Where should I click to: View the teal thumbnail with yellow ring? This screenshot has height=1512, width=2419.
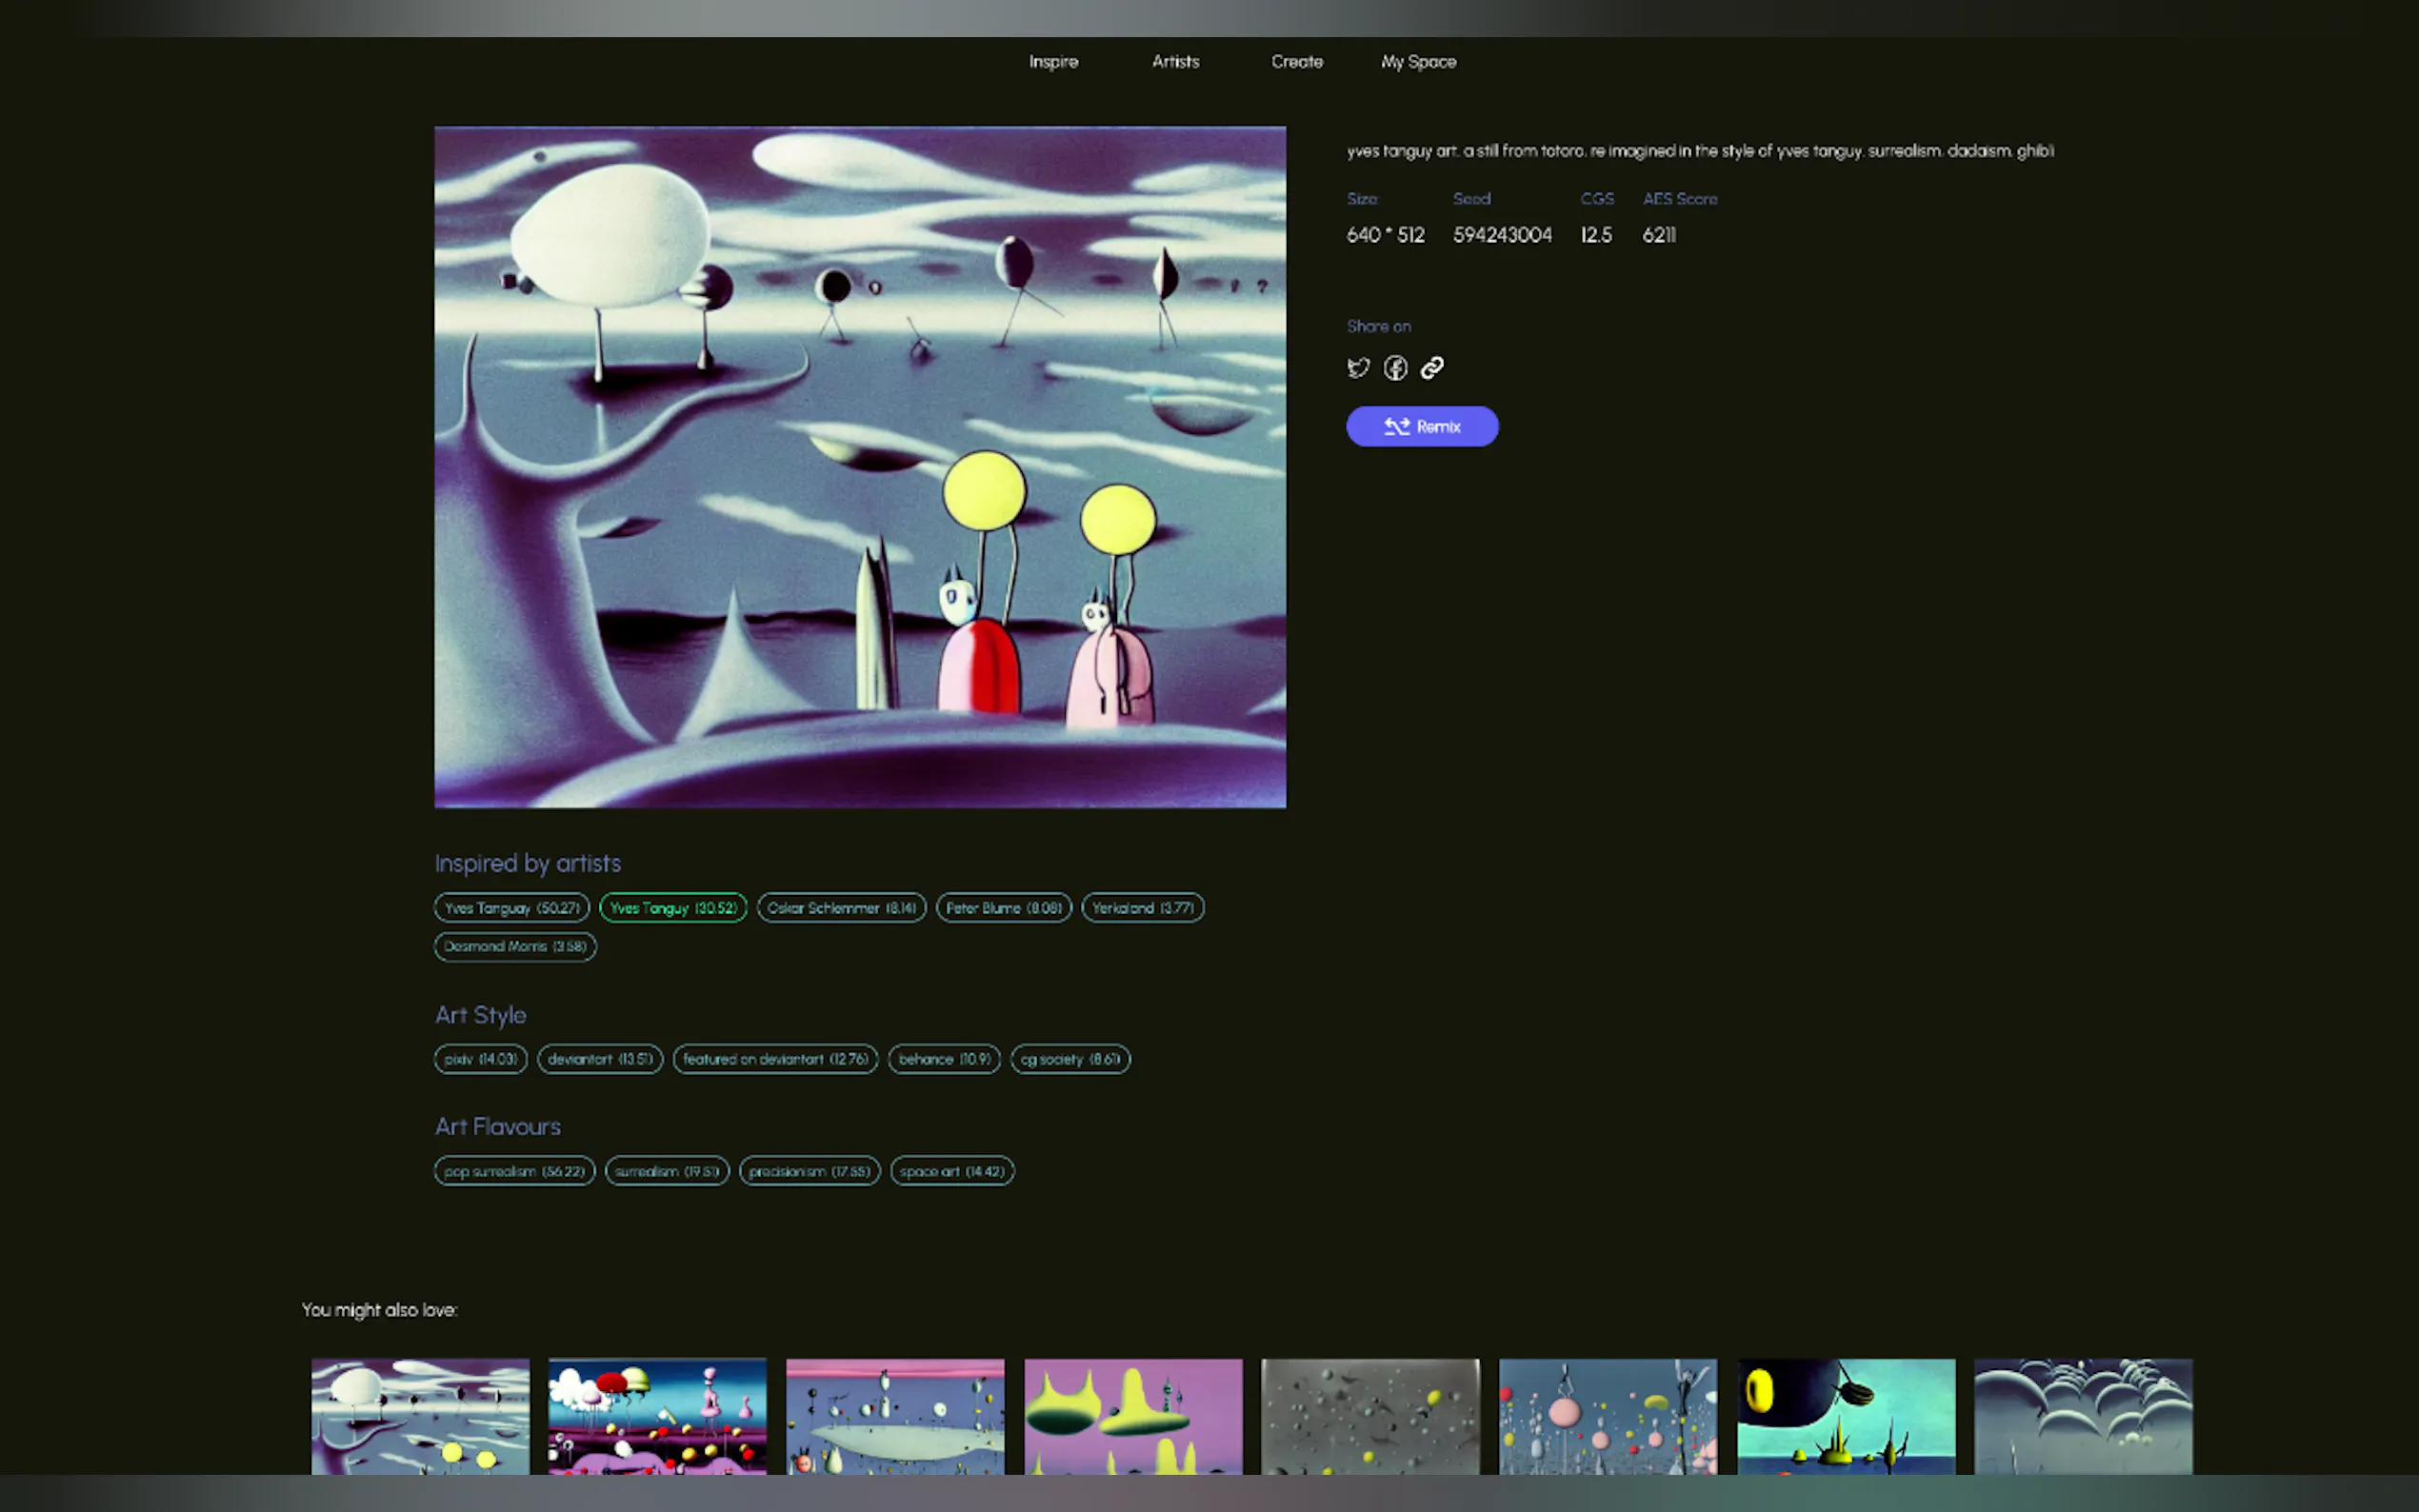[x=1845, y=1415]
